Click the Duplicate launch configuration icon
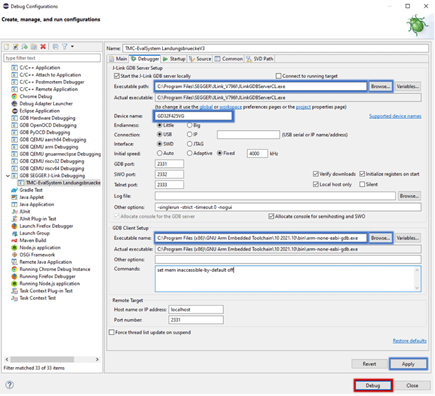435x396 pixels. coord(34,47)
